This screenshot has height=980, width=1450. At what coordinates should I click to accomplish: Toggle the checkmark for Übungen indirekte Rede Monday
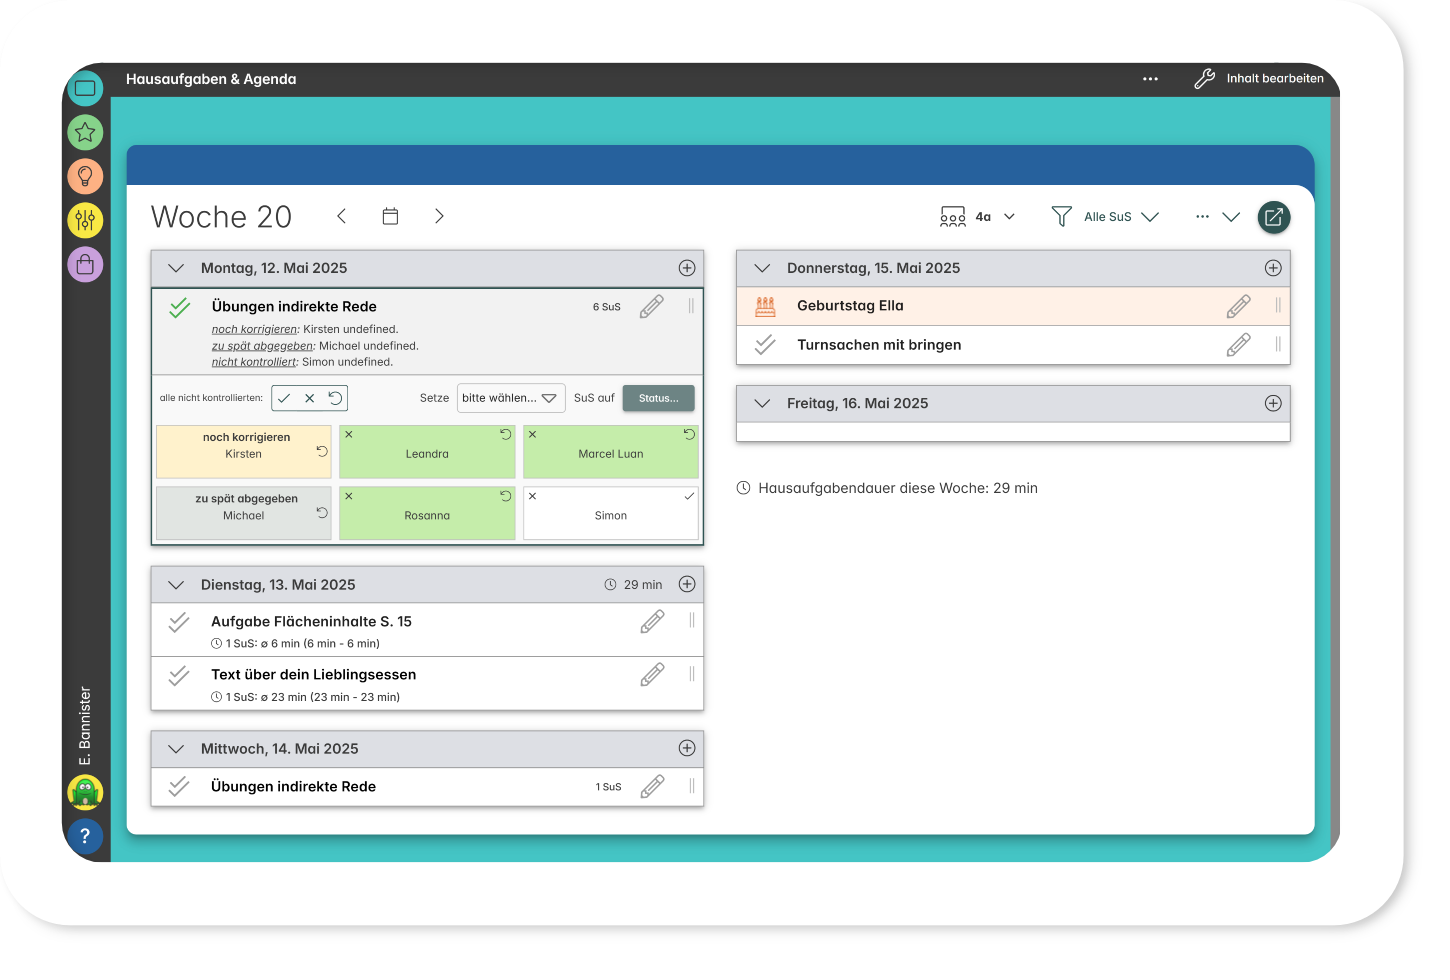tap(180, 308)
